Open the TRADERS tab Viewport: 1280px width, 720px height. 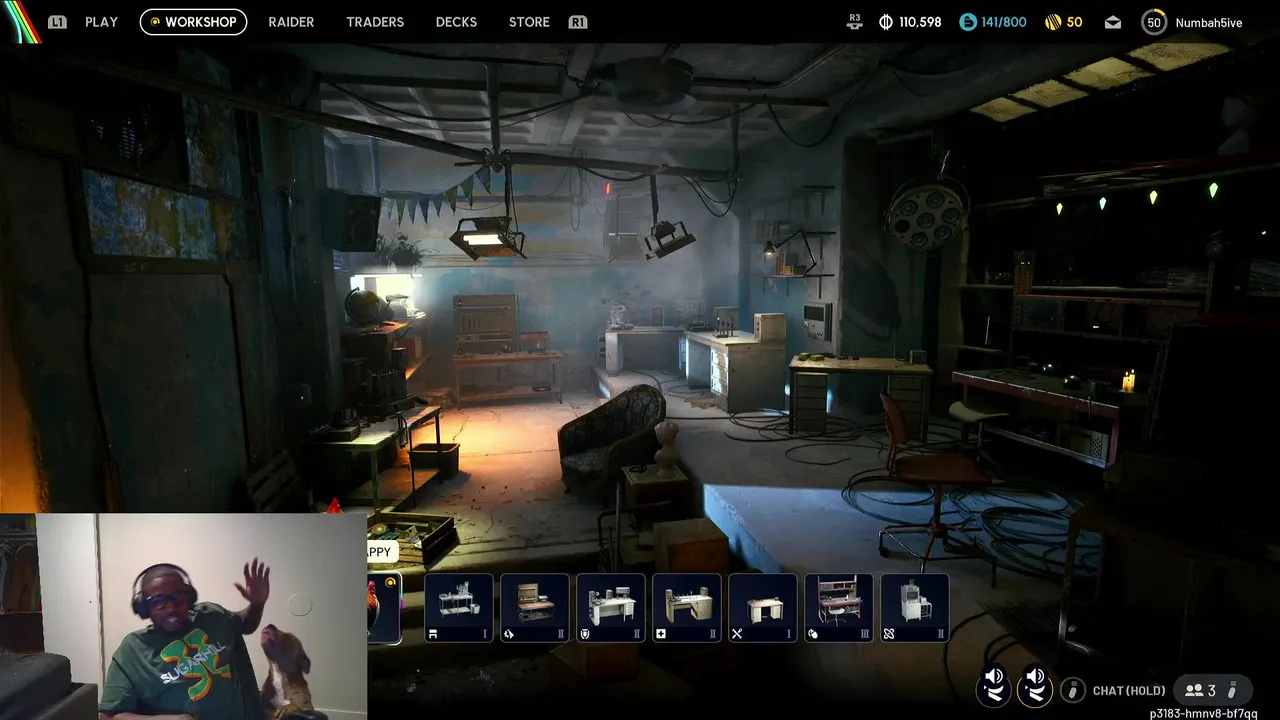point(375,22)
